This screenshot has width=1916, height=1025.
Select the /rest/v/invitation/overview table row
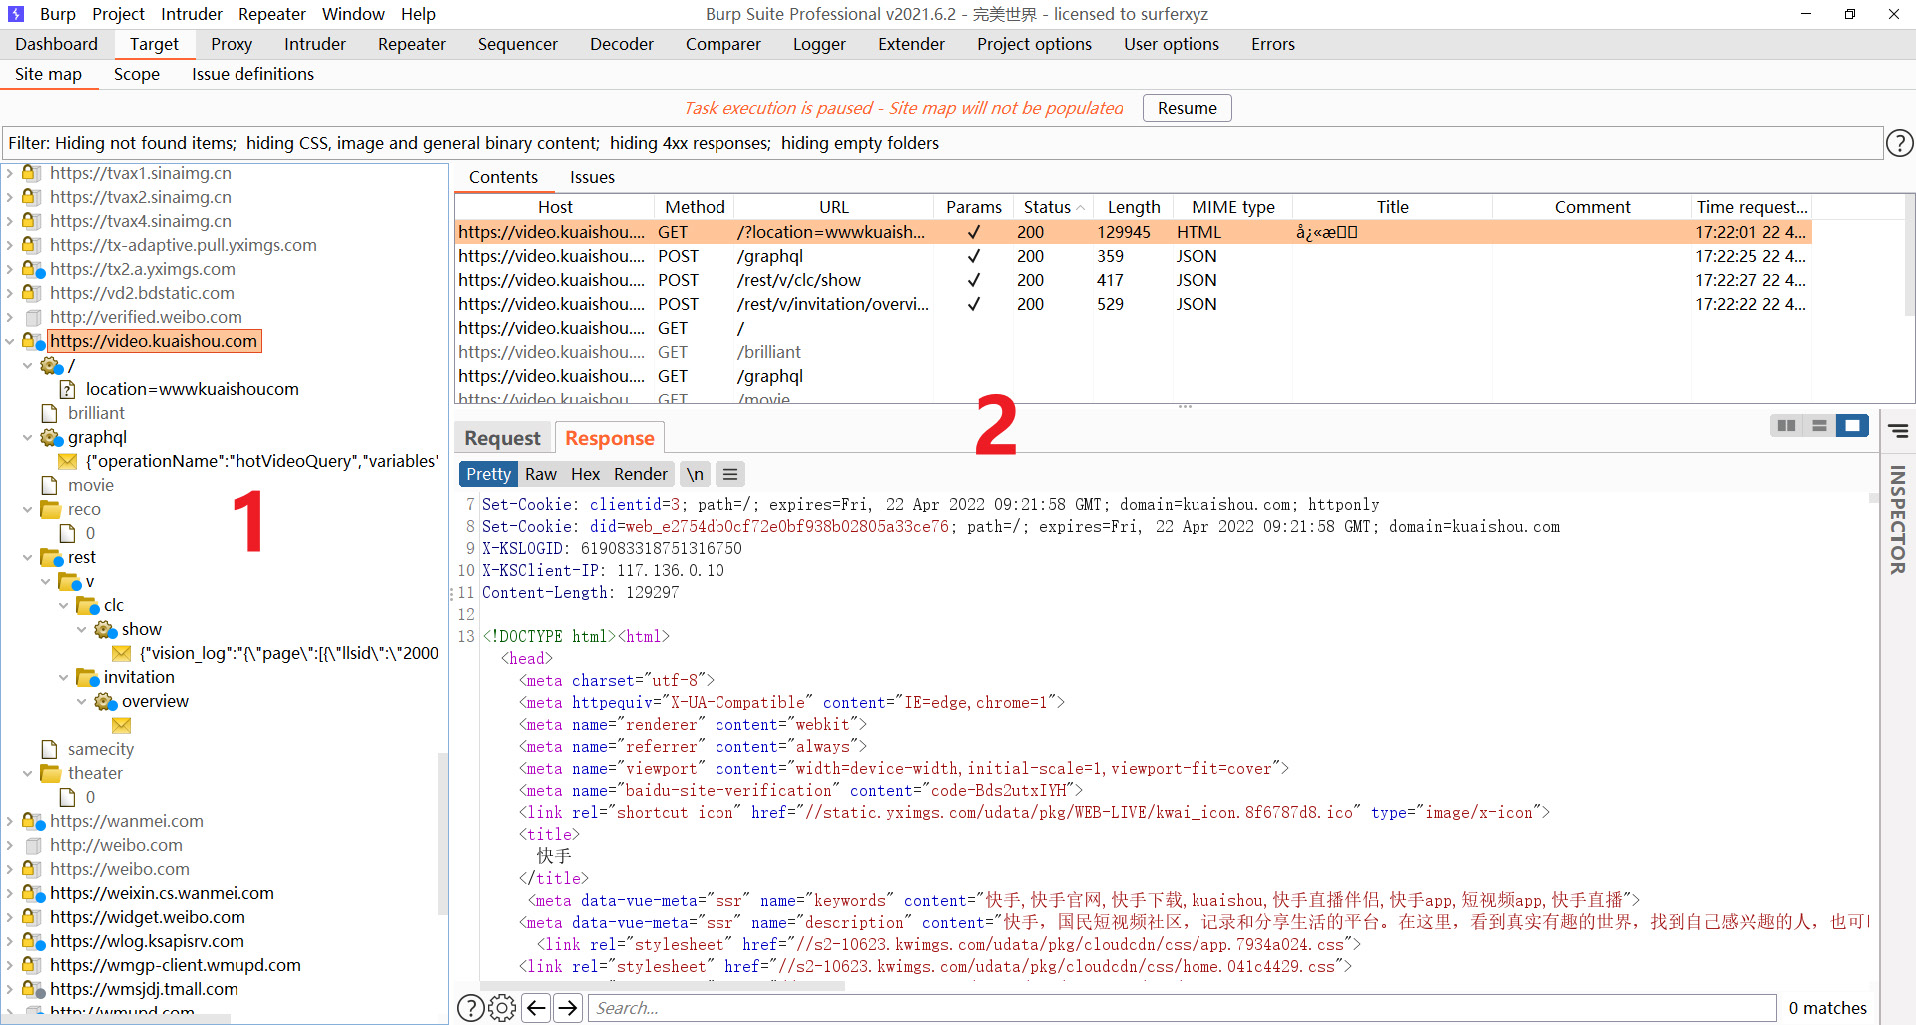pos(1133,304)
